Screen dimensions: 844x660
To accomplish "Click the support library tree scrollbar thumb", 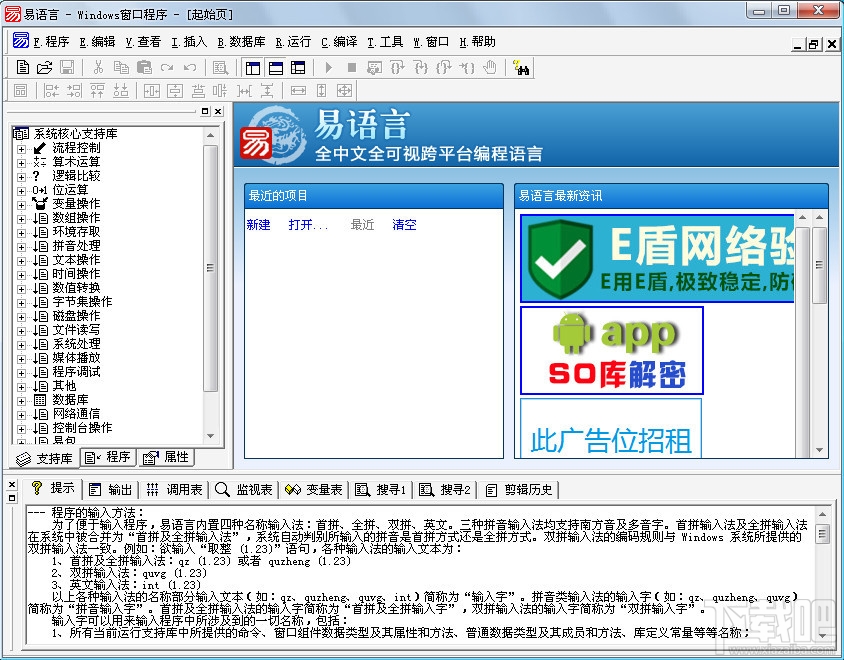I will pos(210,268).
